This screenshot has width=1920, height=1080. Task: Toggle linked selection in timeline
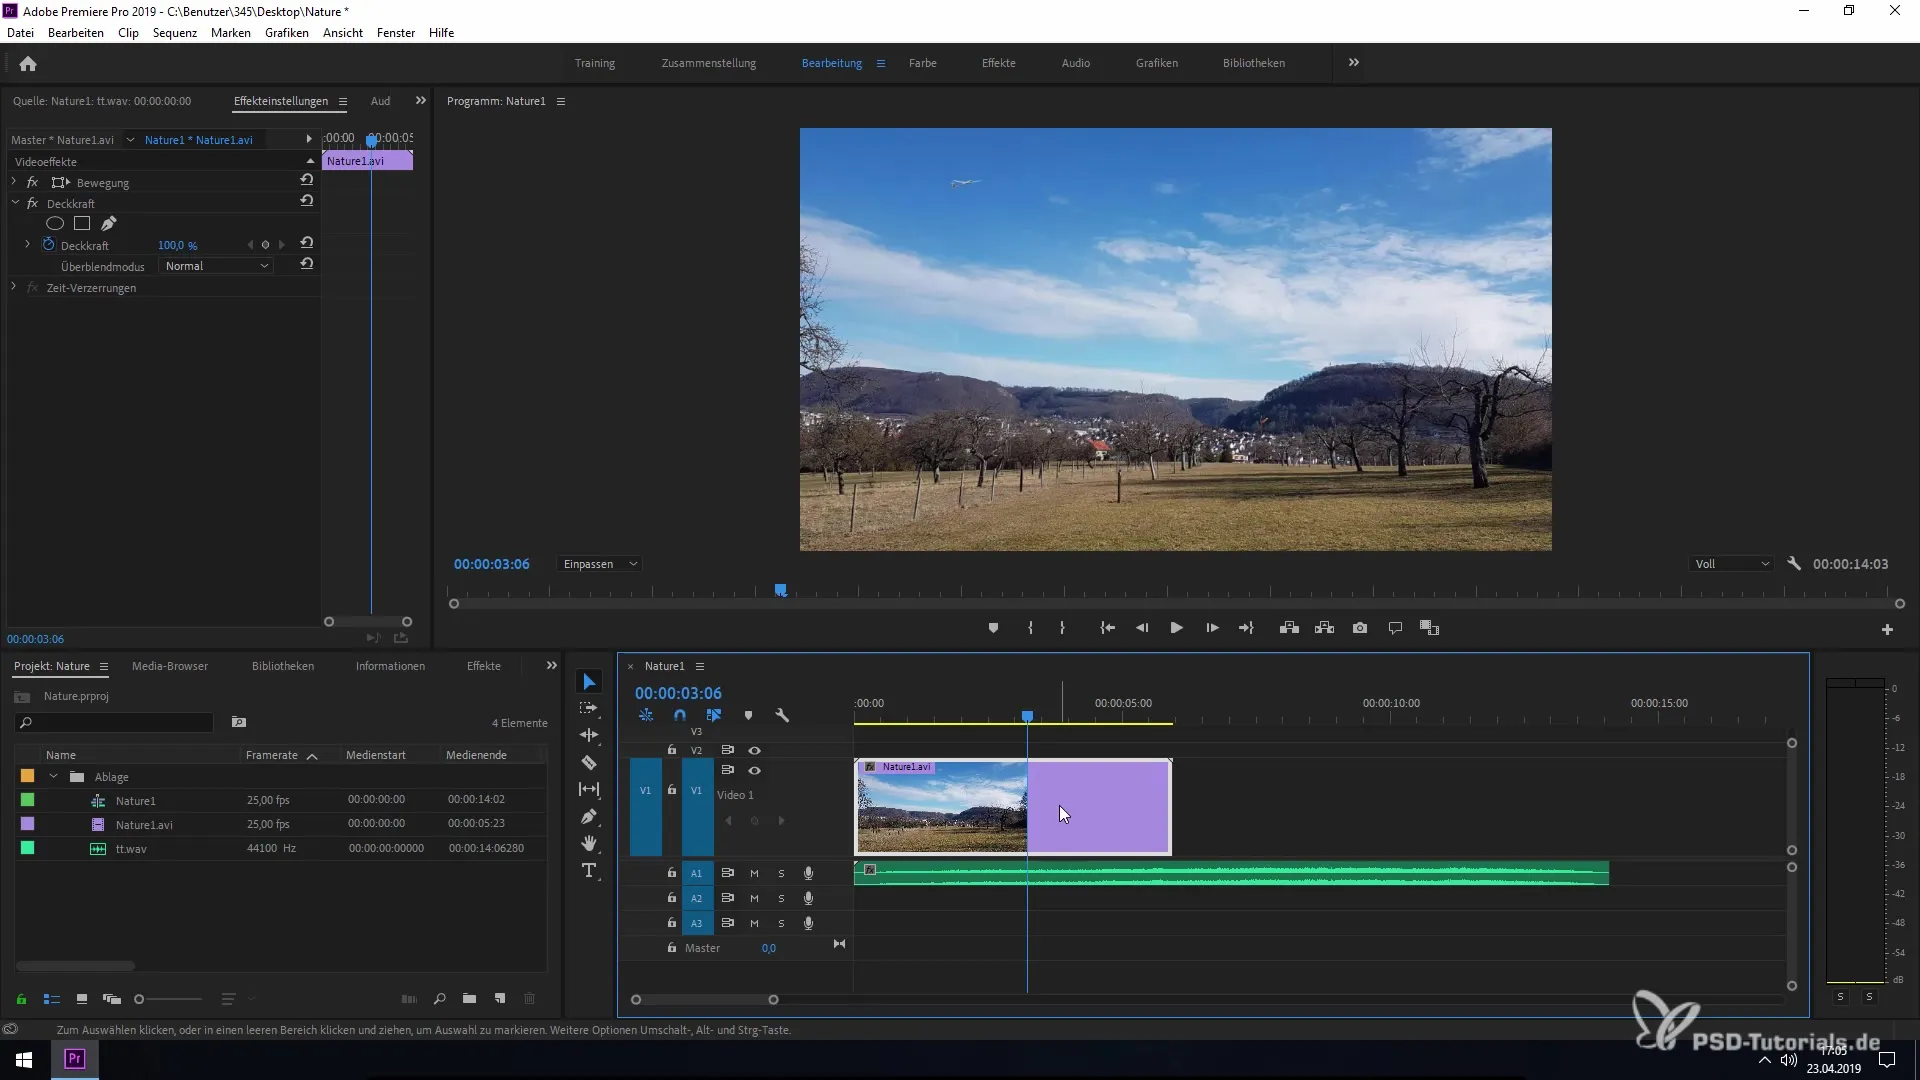[x=713, y=716]
